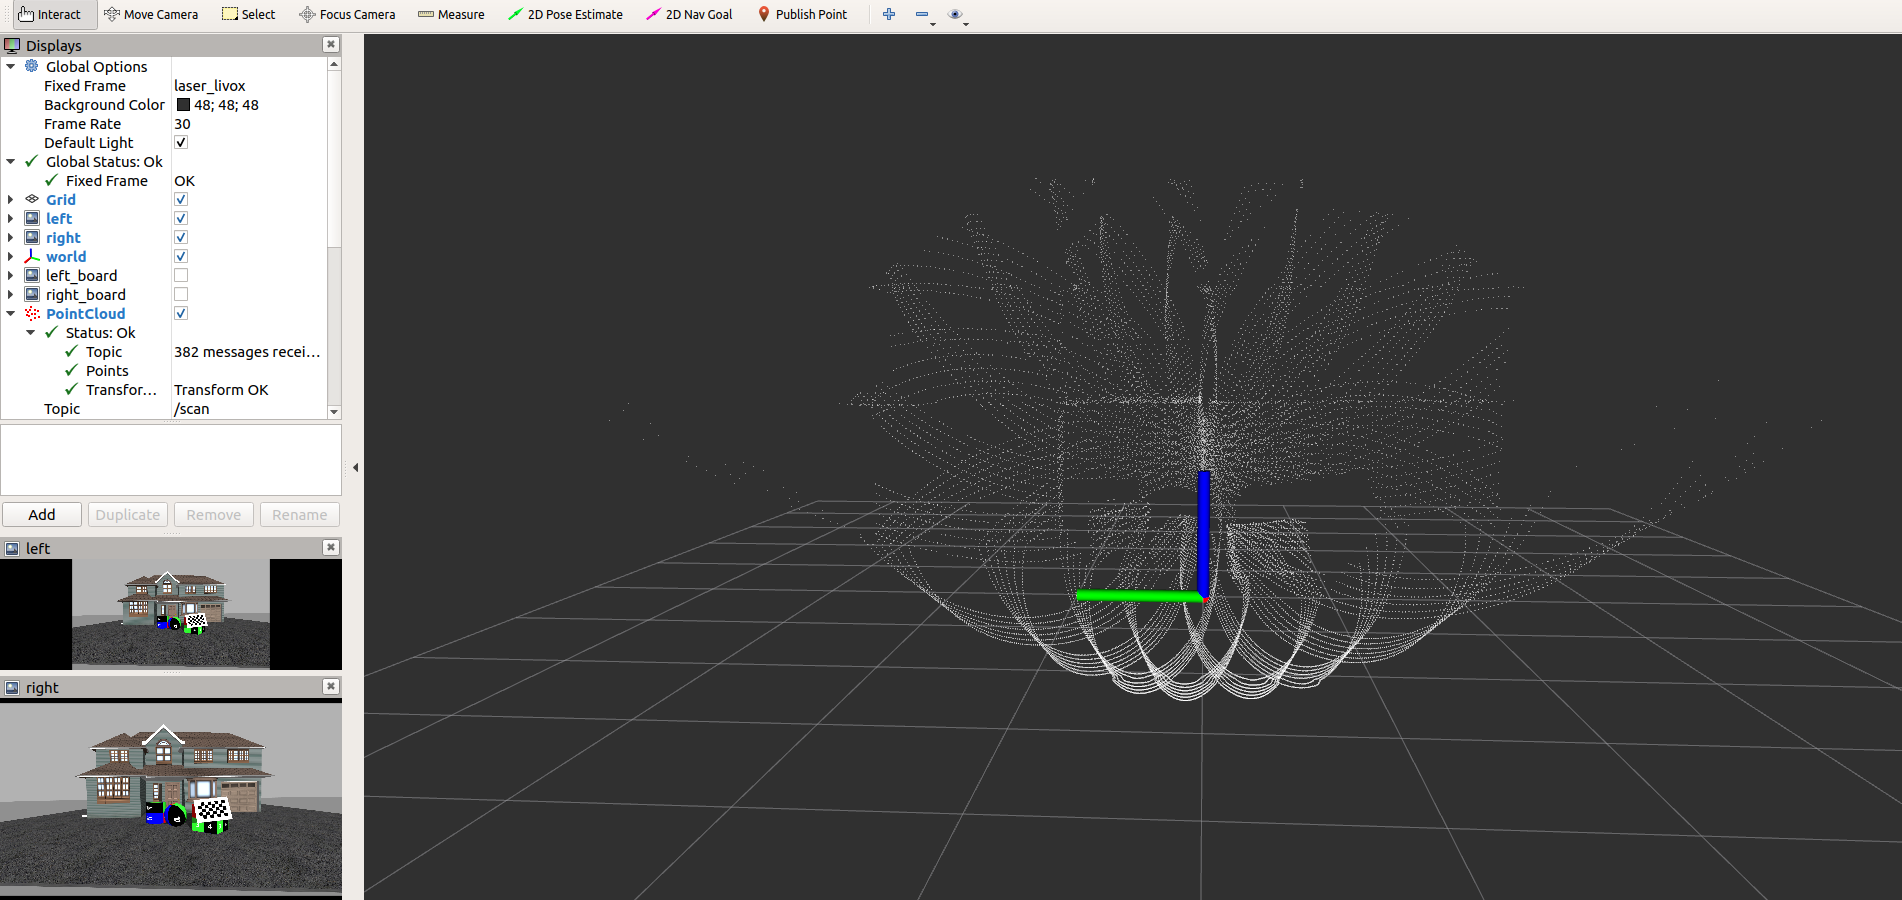This screenshot has height=900, width=1902.
Task: Click the Background Color swatch
Action: pos(183,104)
